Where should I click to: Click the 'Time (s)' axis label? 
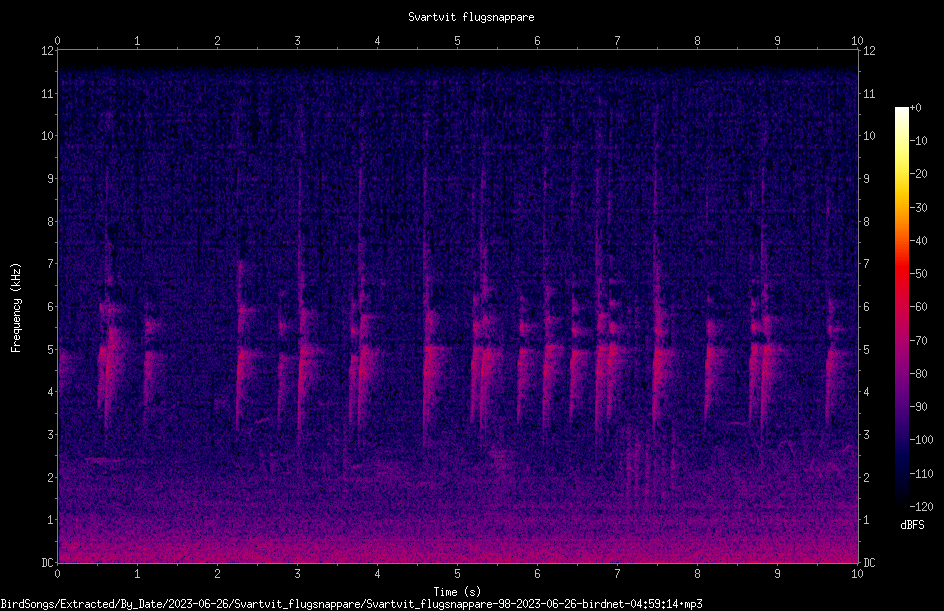point(457,592)
